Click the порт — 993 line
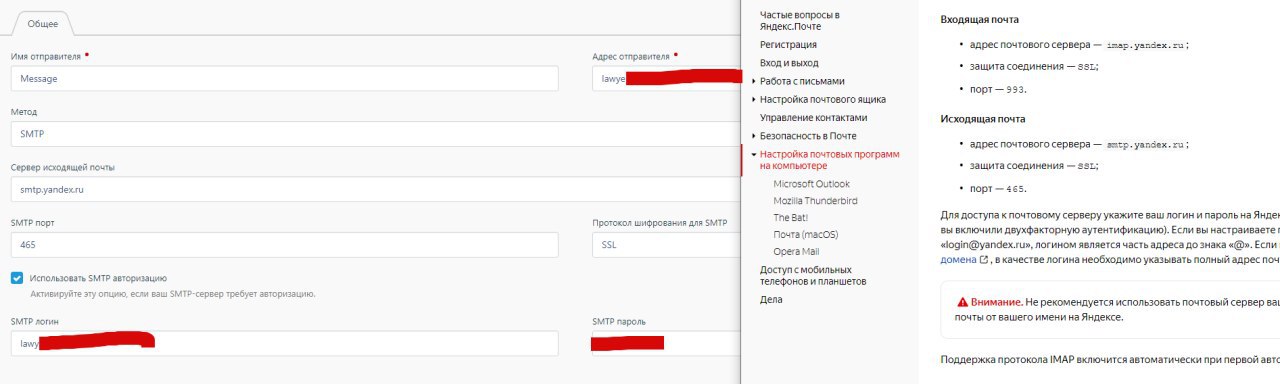This screenshot has height=384, width=1280. pyautogui.click(x=998, y=89)
